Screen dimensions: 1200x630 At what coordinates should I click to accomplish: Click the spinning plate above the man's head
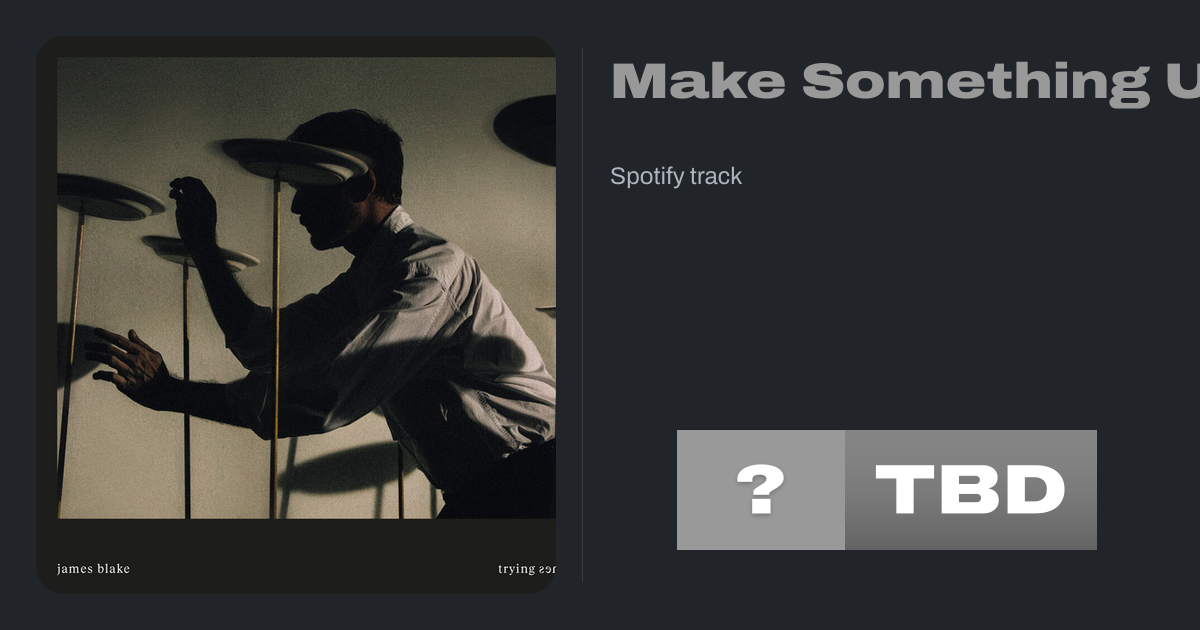(295, 158)
